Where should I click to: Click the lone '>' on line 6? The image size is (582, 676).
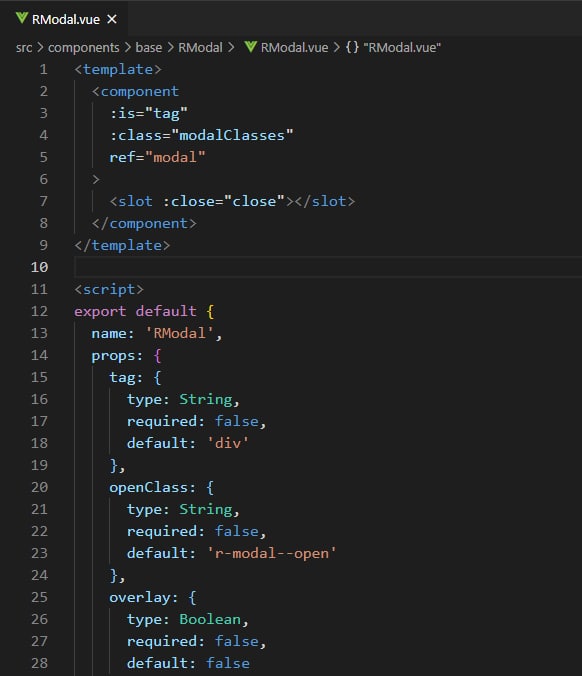(96, 179)
